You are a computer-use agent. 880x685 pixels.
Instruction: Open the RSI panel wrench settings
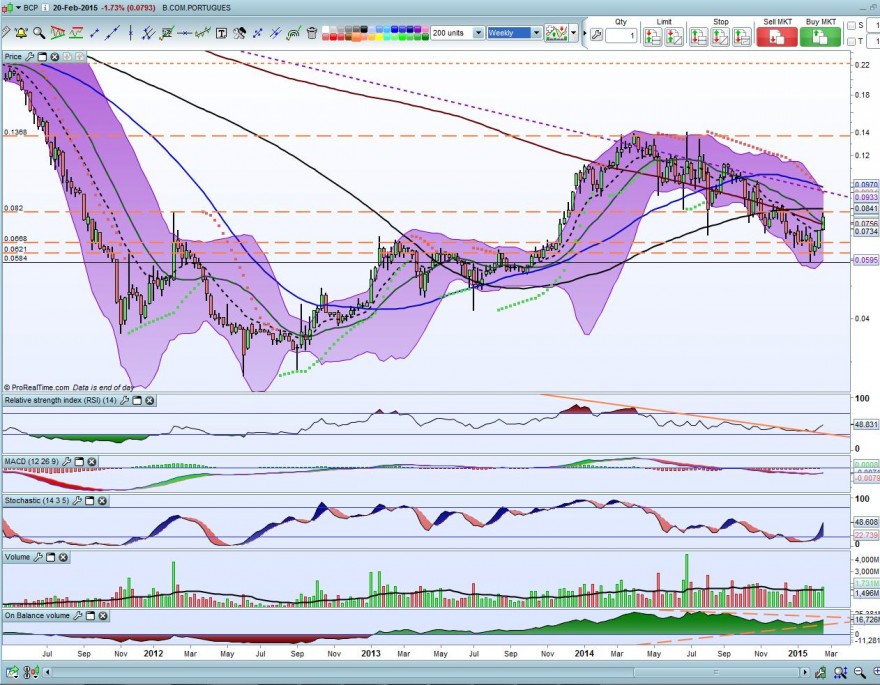[124, 401]
